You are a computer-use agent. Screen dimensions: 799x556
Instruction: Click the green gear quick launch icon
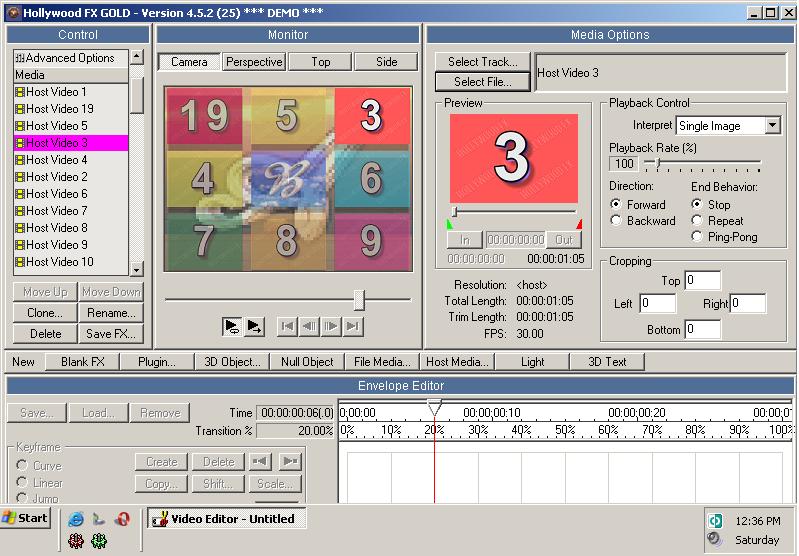pyautogui.click(x=99, y=541)
